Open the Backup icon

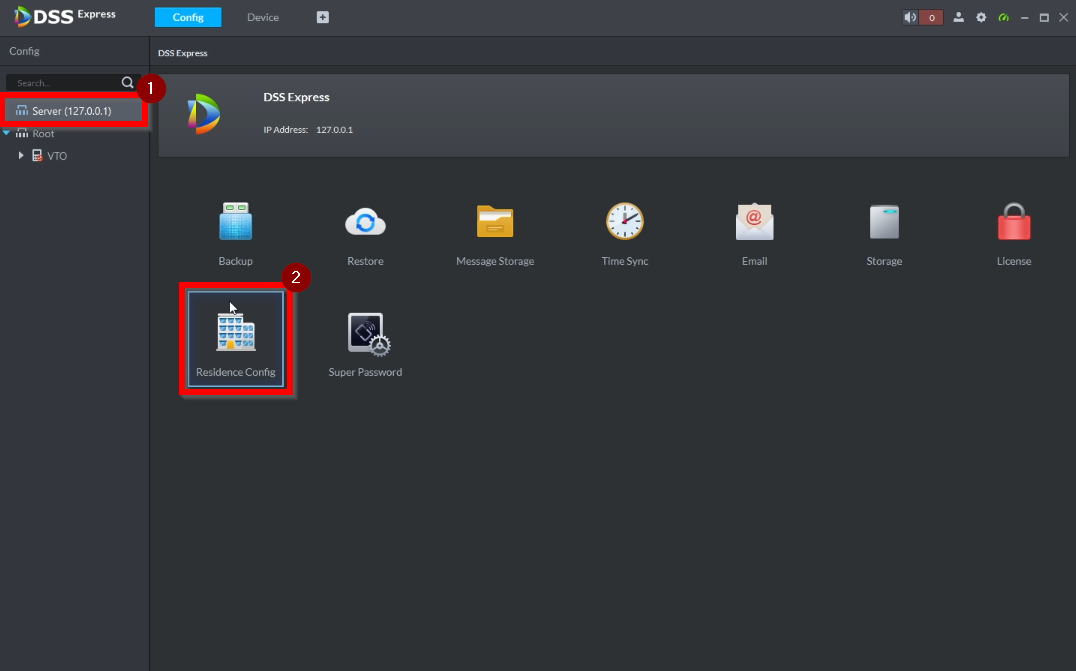pos(235,221)
